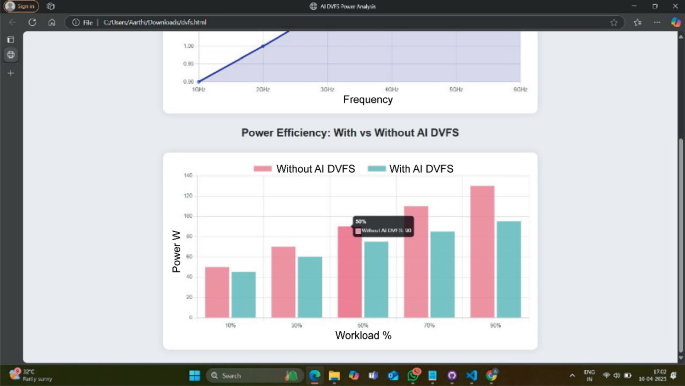This screenshot has height=386, width=685.
Task: Open the weather widget showing 32°C
Action: [31, 375]
